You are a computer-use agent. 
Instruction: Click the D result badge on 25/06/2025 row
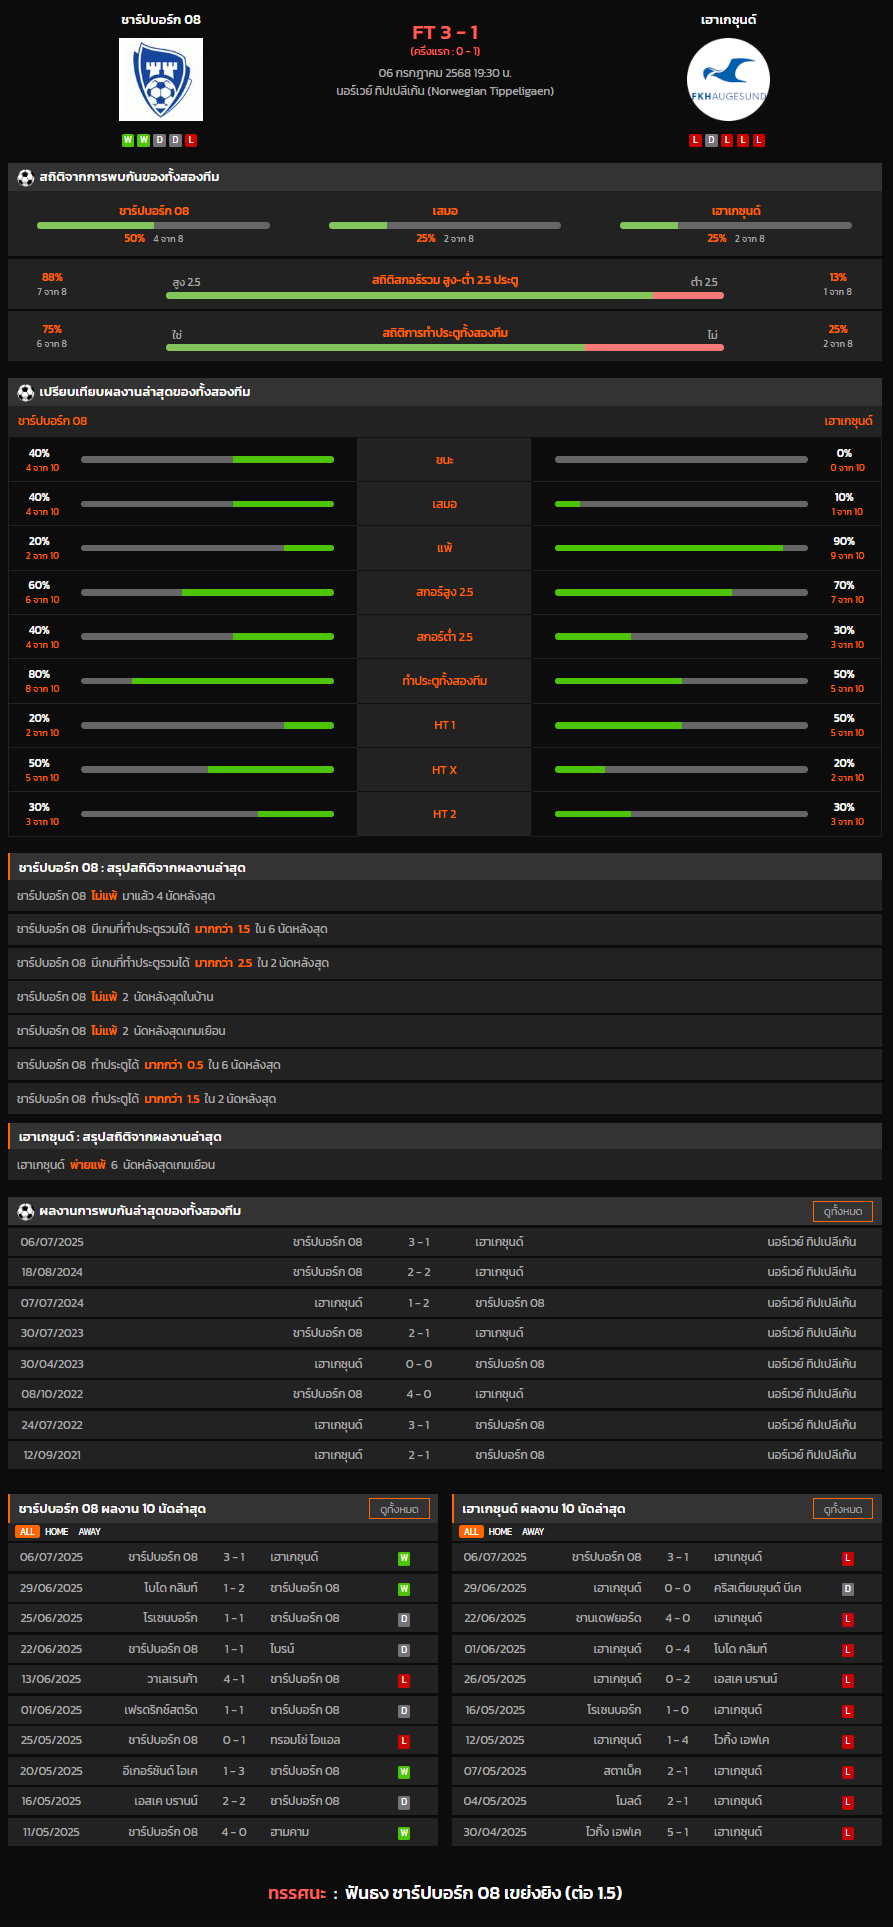404,1619
